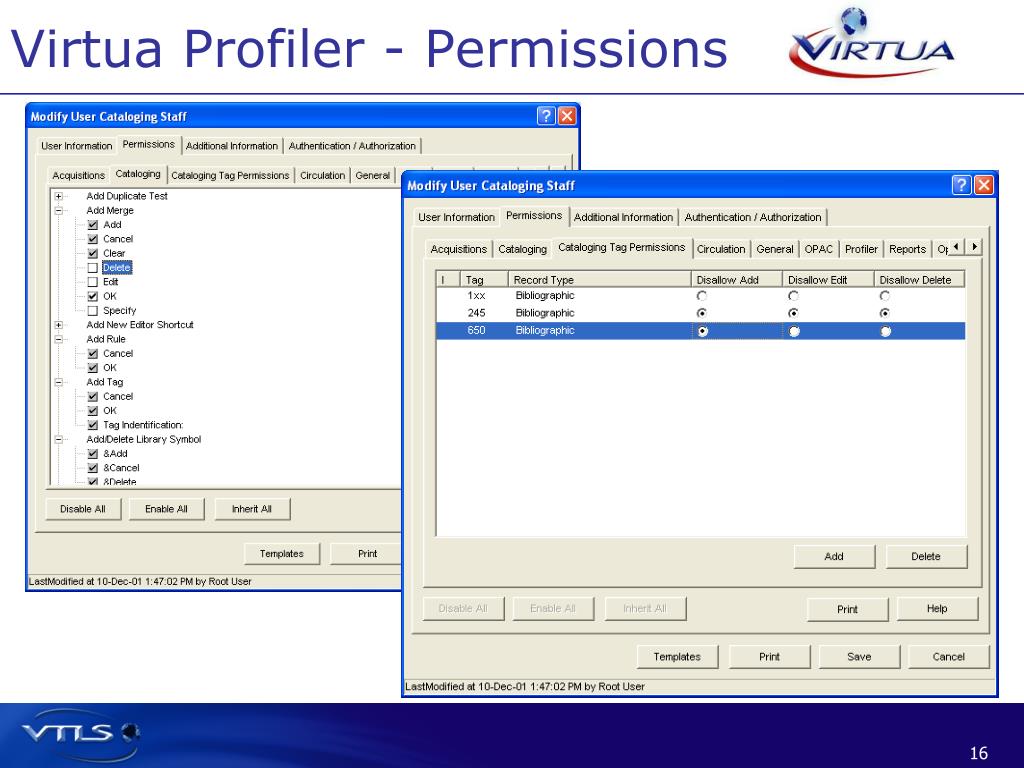Toggle Disallow Delete radio for tag 245
The height and width of the screenshot is (768, 1024).
885,313
